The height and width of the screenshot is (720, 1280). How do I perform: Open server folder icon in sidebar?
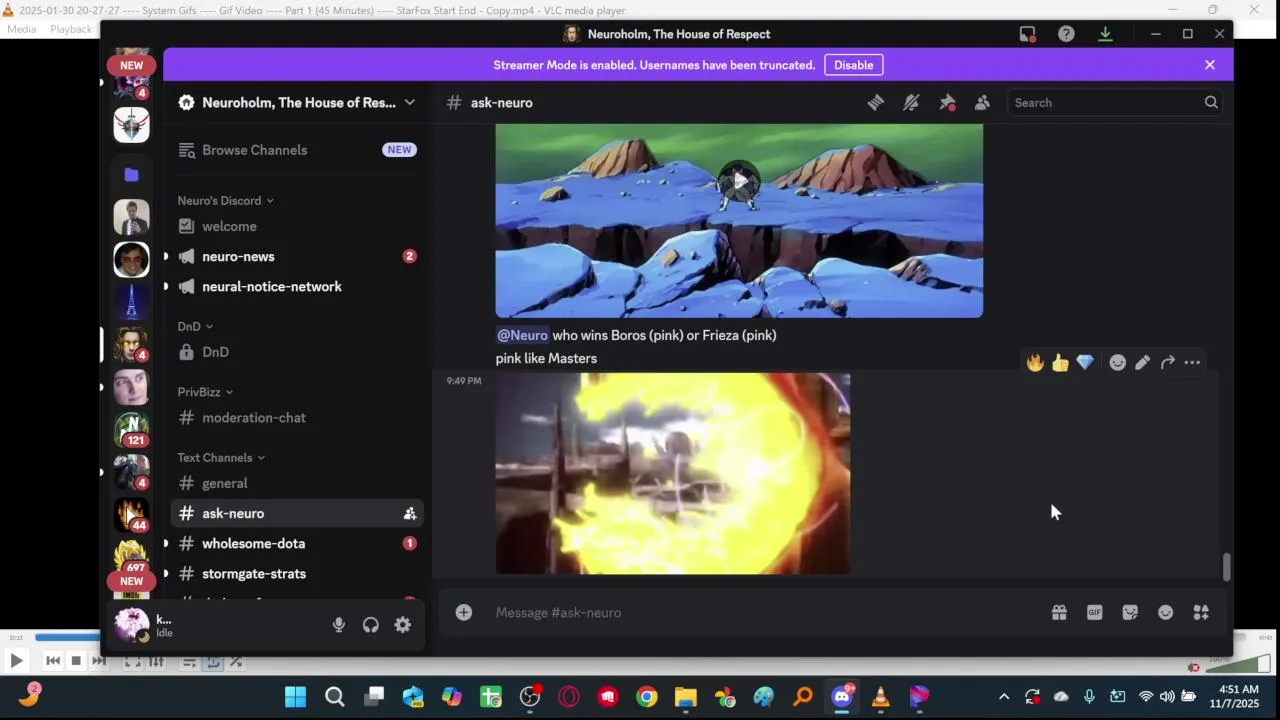point(131,174)
